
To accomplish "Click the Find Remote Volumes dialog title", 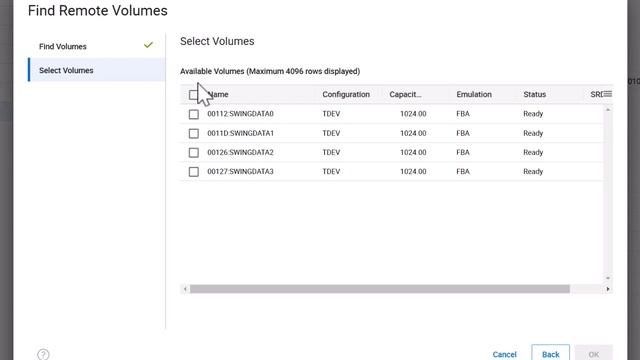I will click(x=98, y=11).
